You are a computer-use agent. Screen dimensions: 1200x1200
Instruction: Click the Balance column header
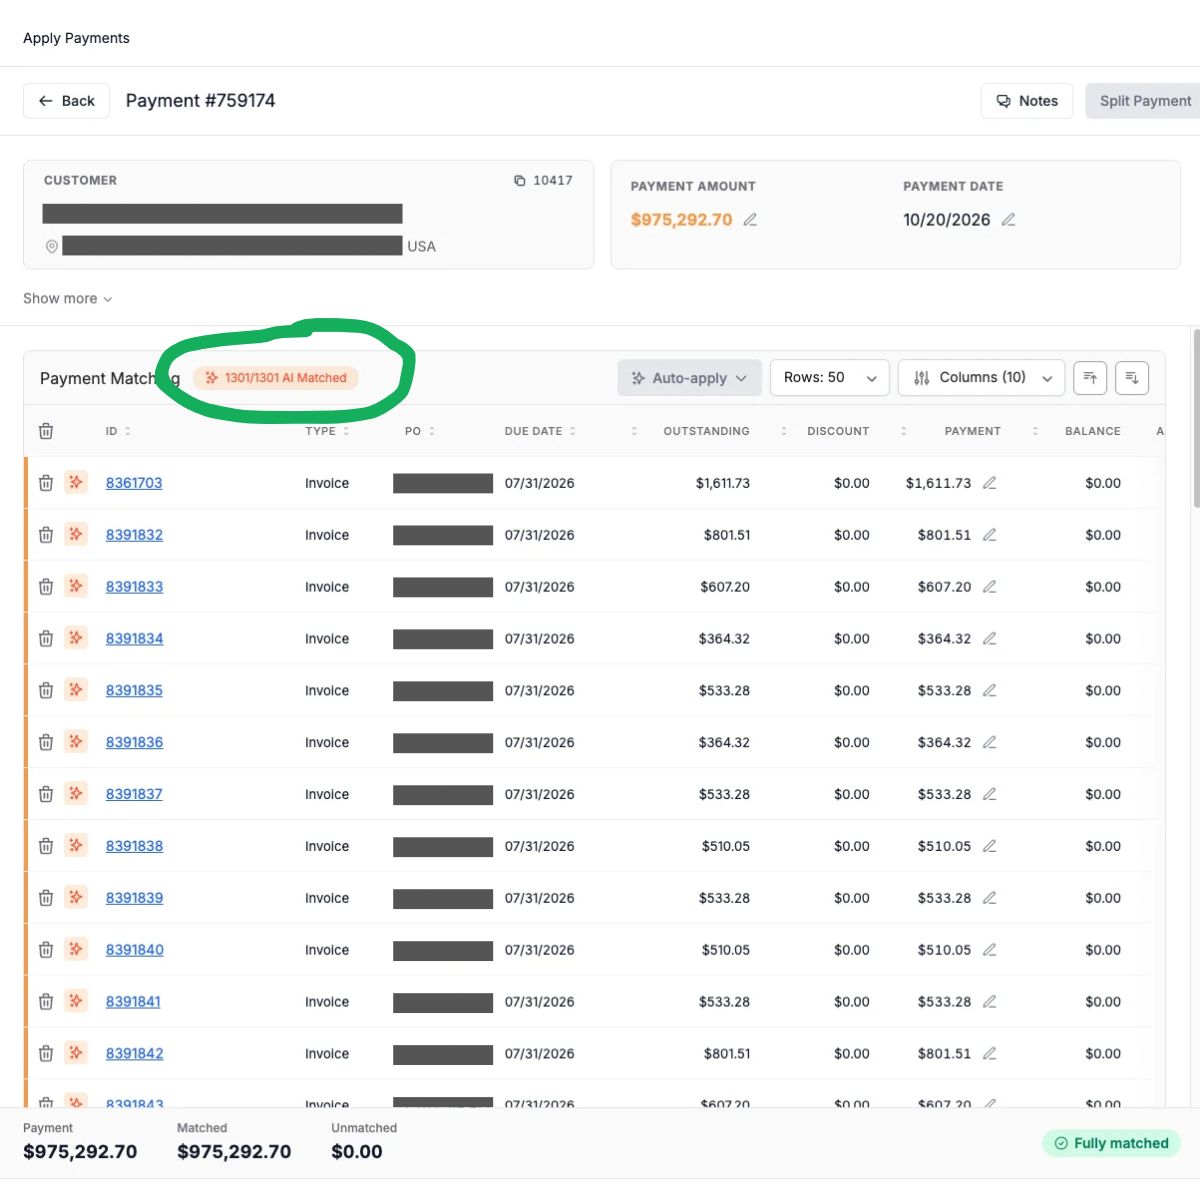pyautogui.click(x=1092, y=431)
